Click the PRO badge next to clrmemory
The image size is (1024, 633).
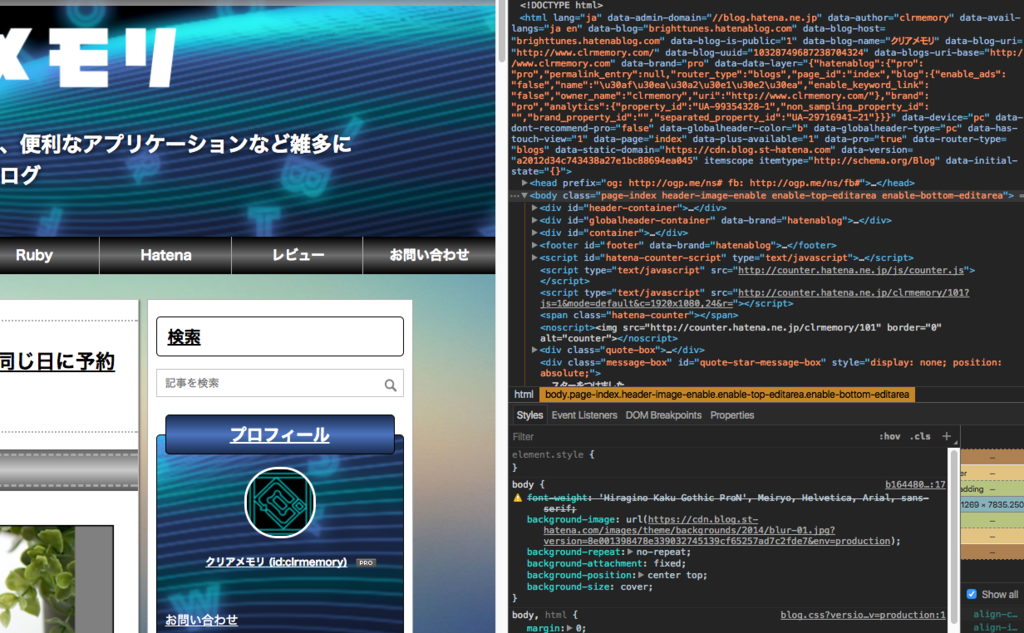pyautogui.click(x=366, y=562)
